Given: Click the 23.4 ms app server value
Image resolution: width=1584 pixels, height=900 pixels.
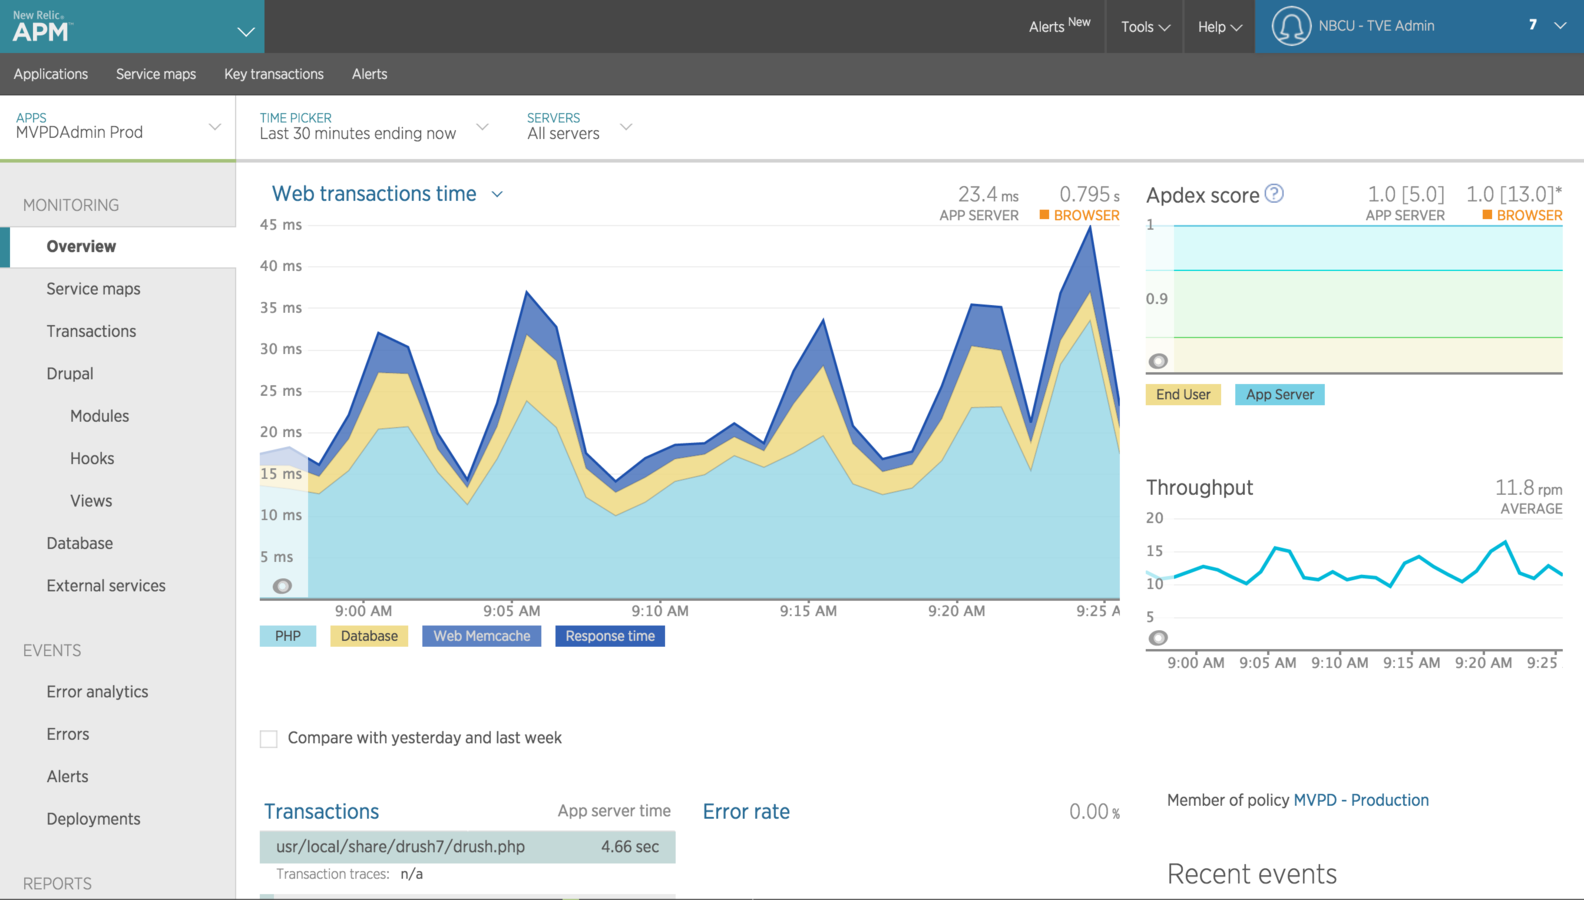Looking at the screenshot, I should tap(988, 194).
